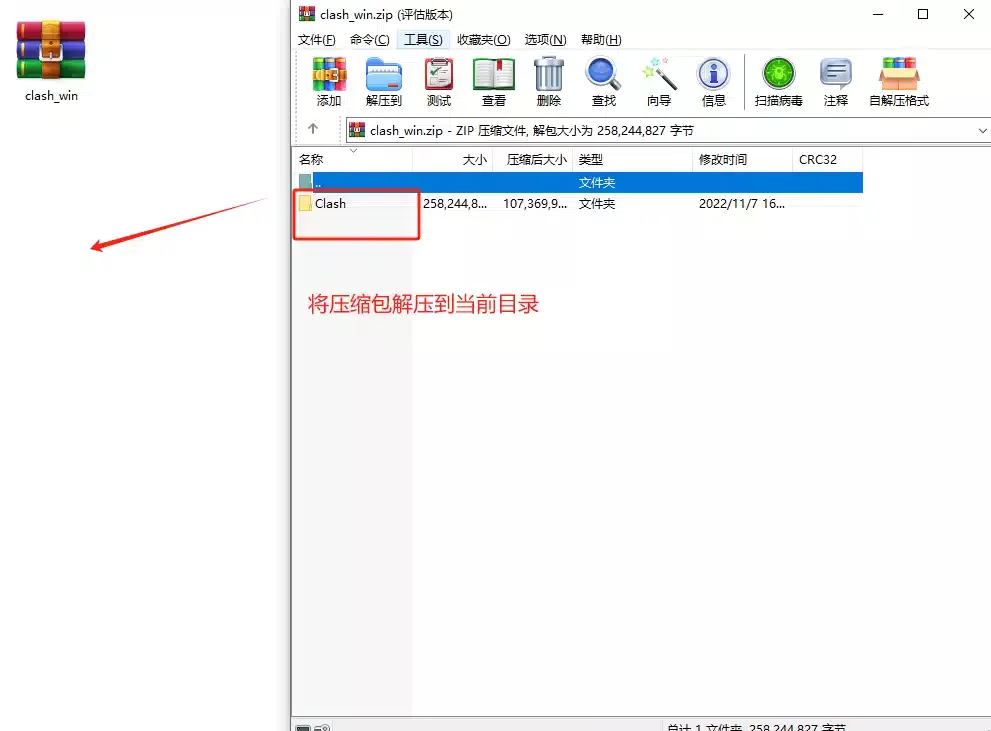991x731 pixels.
Task: Launch the Wizard (向导) wand icon
Action: click(x=658, y=82)
